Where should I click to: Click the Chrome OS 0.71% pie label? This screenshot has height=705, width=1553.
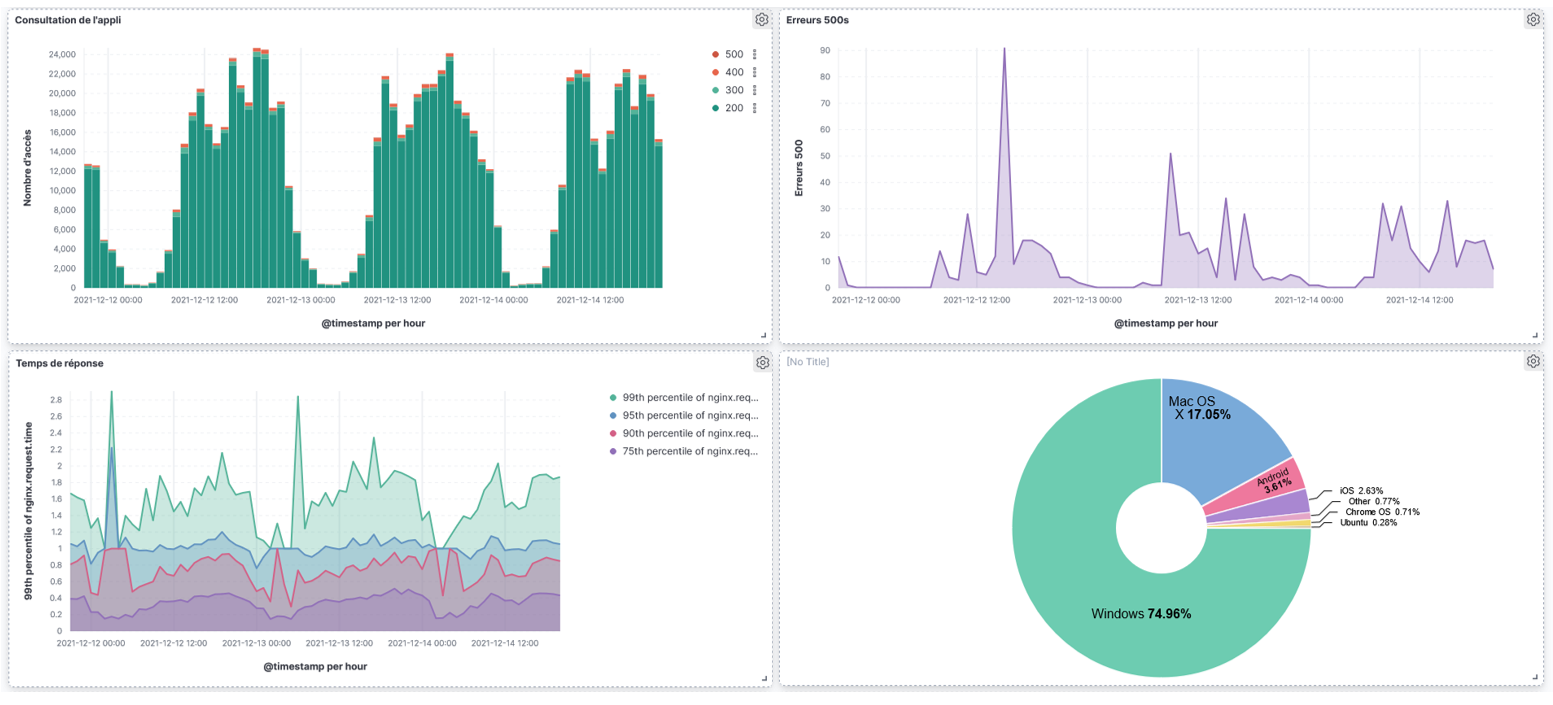(x=1382, y=512)
